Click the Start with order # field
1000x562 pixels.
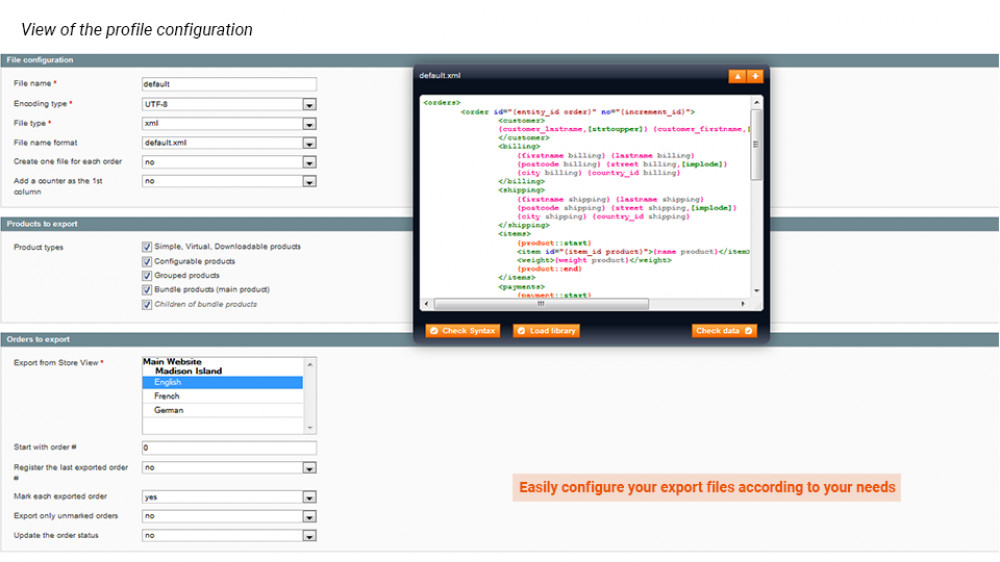click(229, 448)
